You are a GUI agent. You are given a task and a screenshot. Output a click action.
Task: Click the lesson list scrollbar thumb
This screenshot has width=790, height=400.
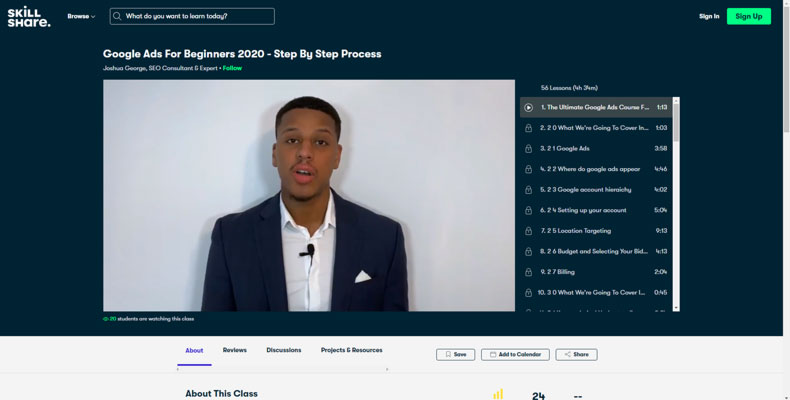tap(676, 123)
